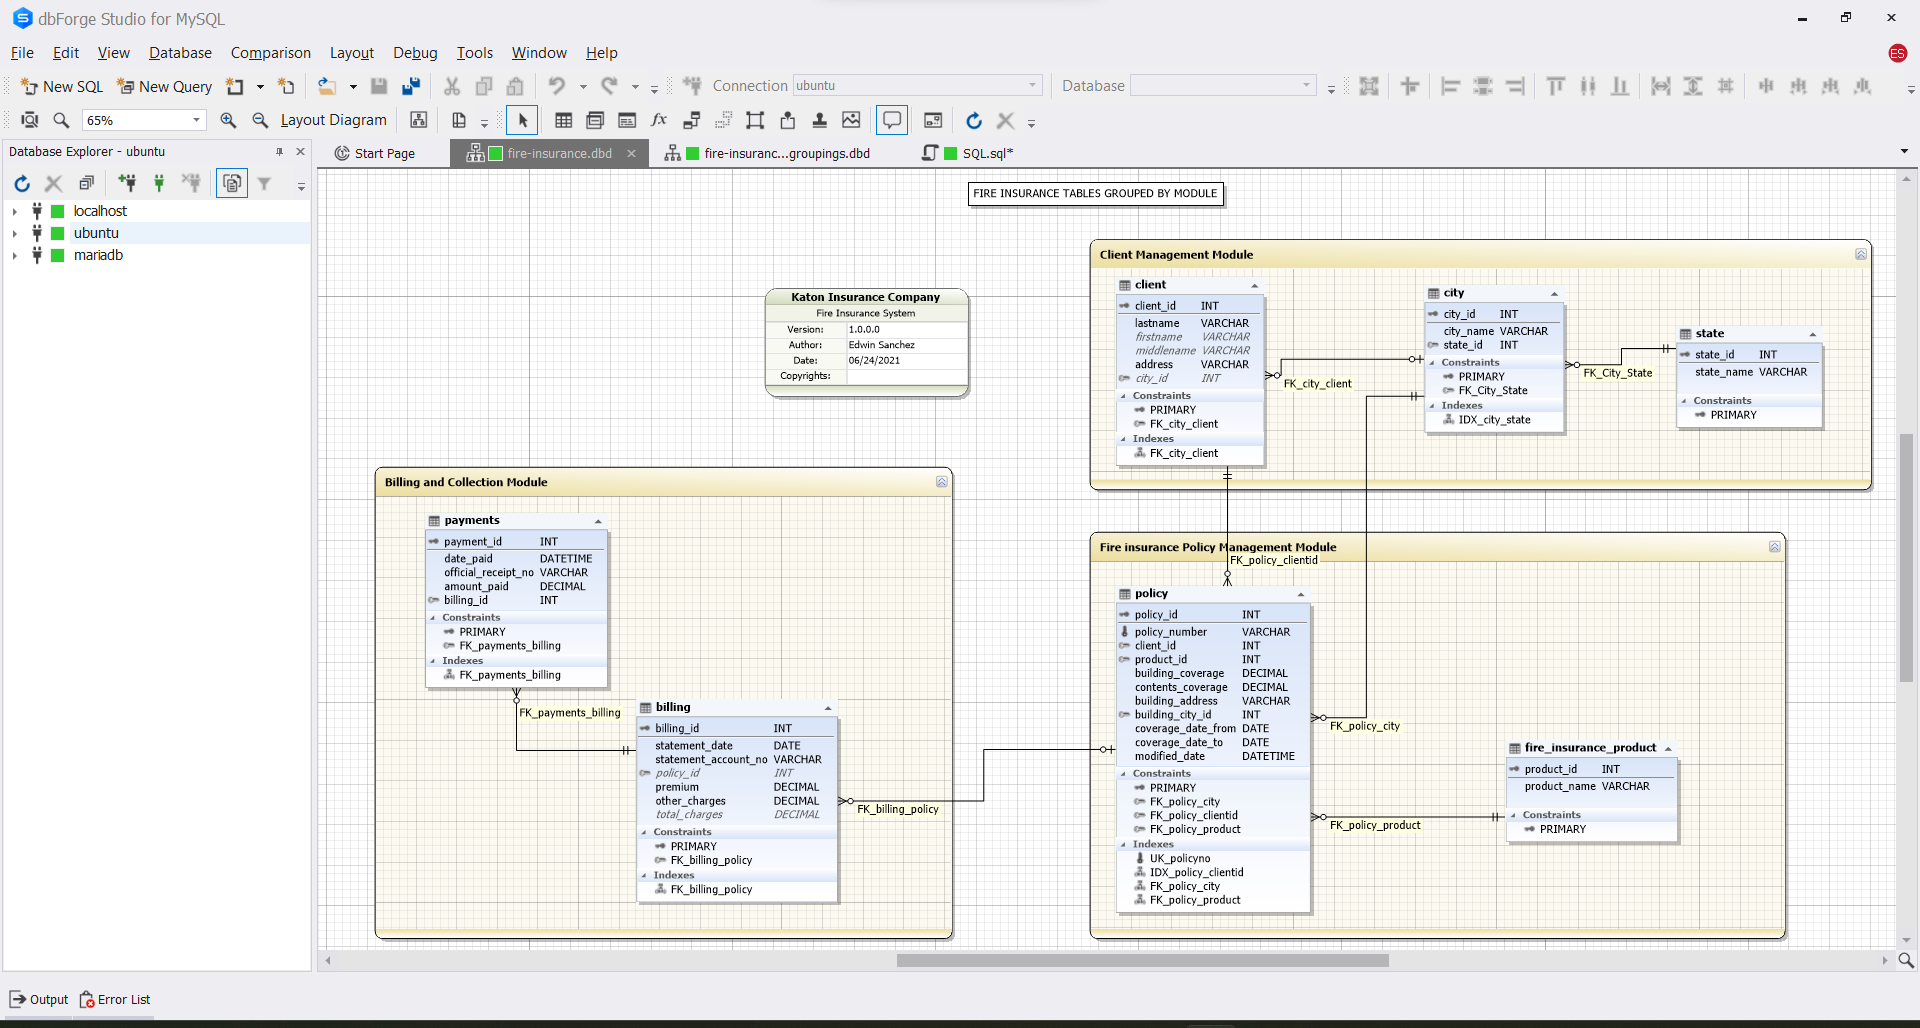This screenshot has width=1920, height=1028.
Task: Click the New Connection plug icon in Explorer
Action: point(127,183)
